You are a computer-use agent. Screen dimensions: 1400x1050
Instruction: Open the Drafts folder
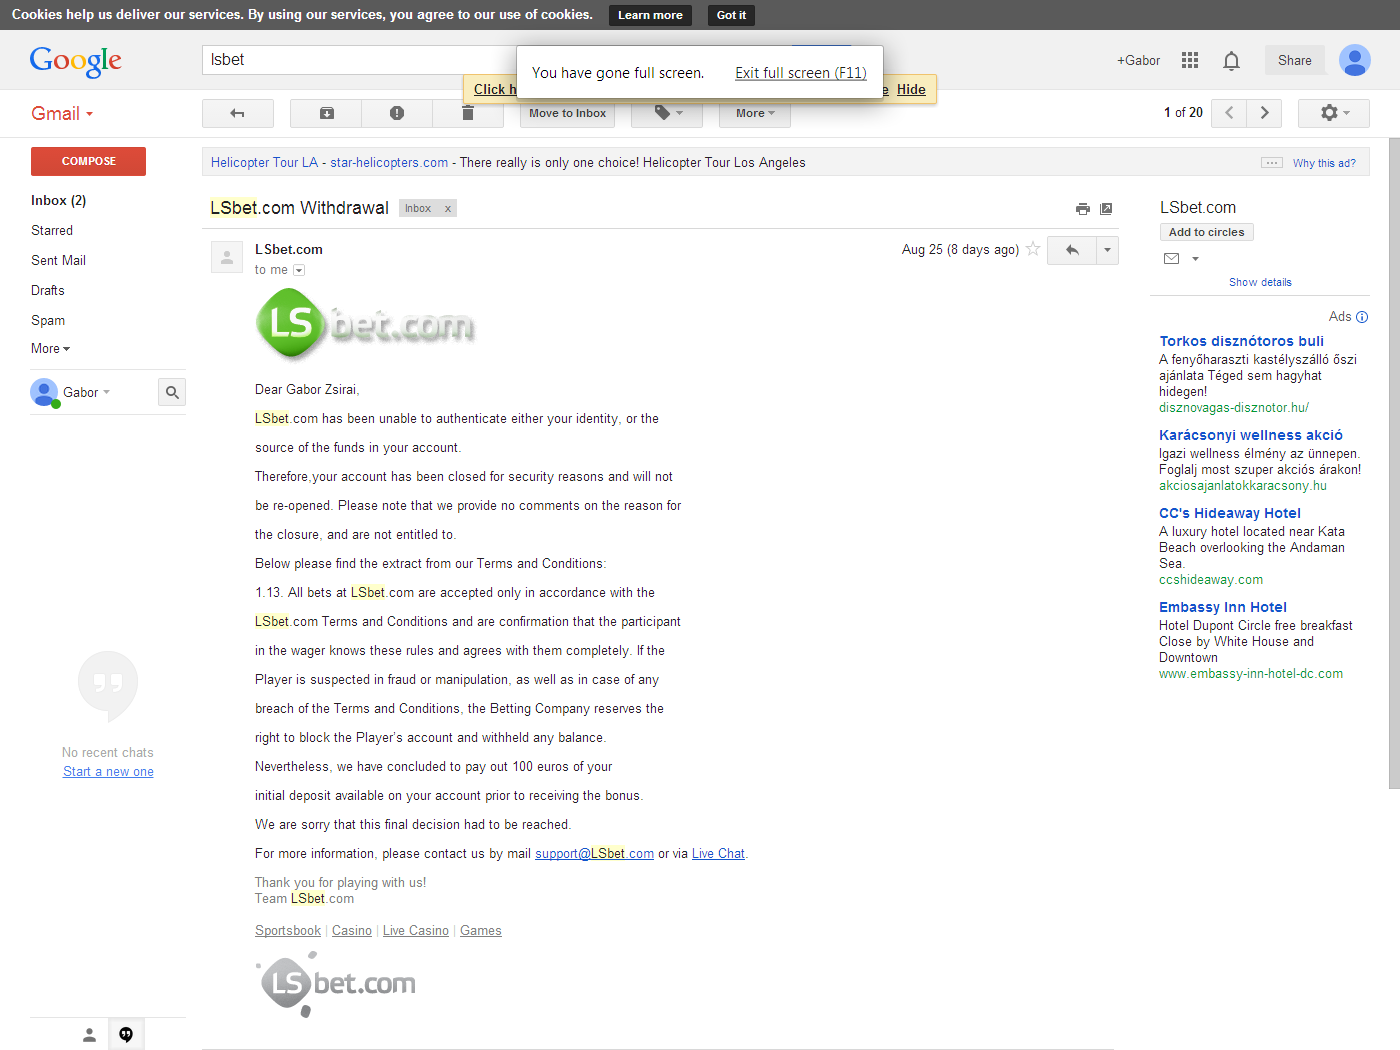pyautogui.click(x=48, y=290)
